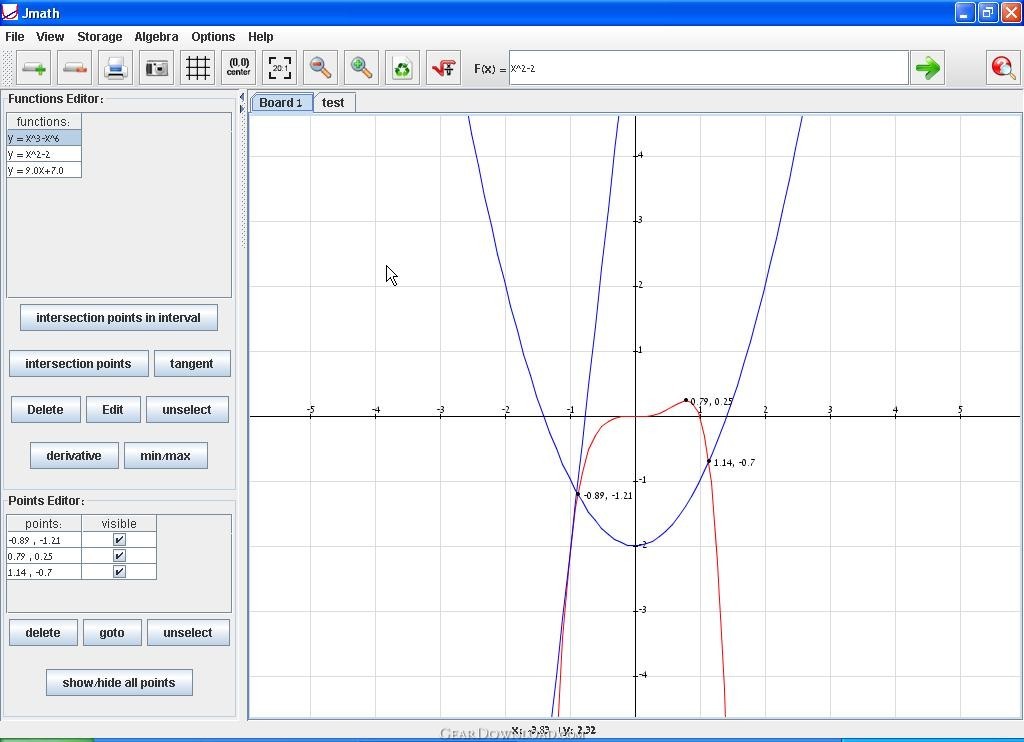
Task: Select point -0.89, -1.21 in the points table
Action: [44, 540]
